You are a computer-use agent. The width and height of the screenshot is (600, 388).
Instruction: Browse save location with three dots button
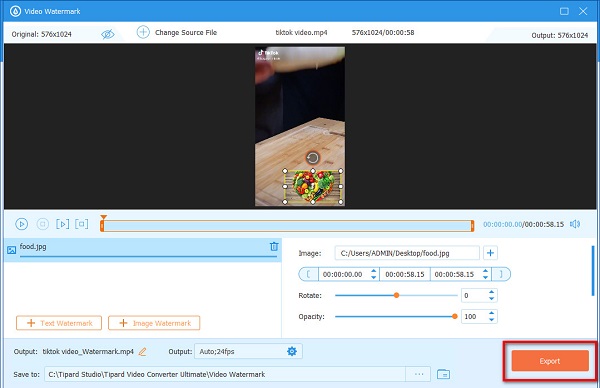tap(419, 374)
